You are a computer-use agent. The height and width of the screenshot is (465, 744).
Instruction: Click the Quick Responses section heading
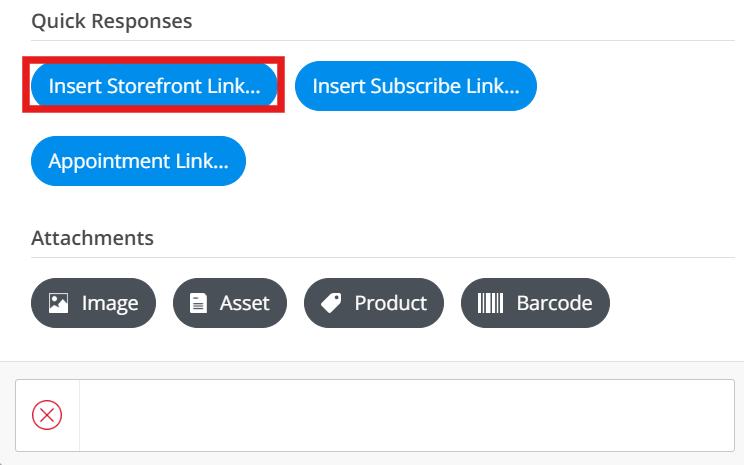point(111,21)
